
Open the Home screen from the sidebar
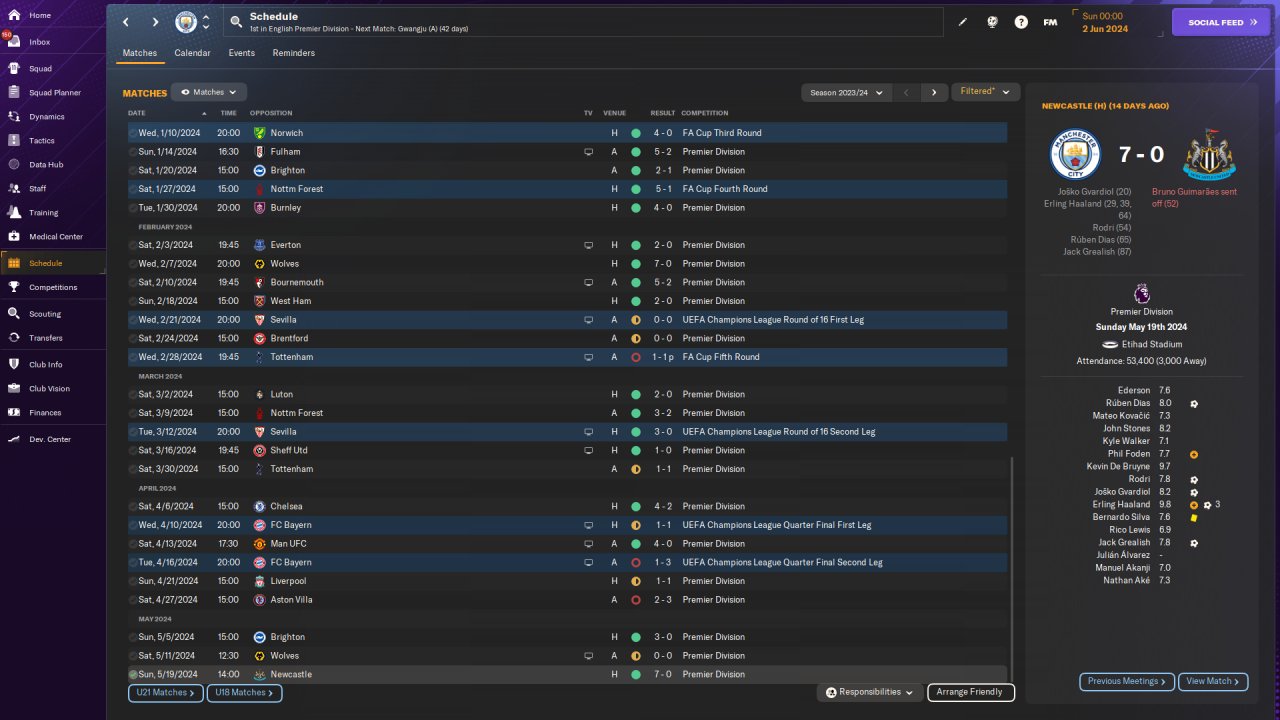tap(40, 15)
